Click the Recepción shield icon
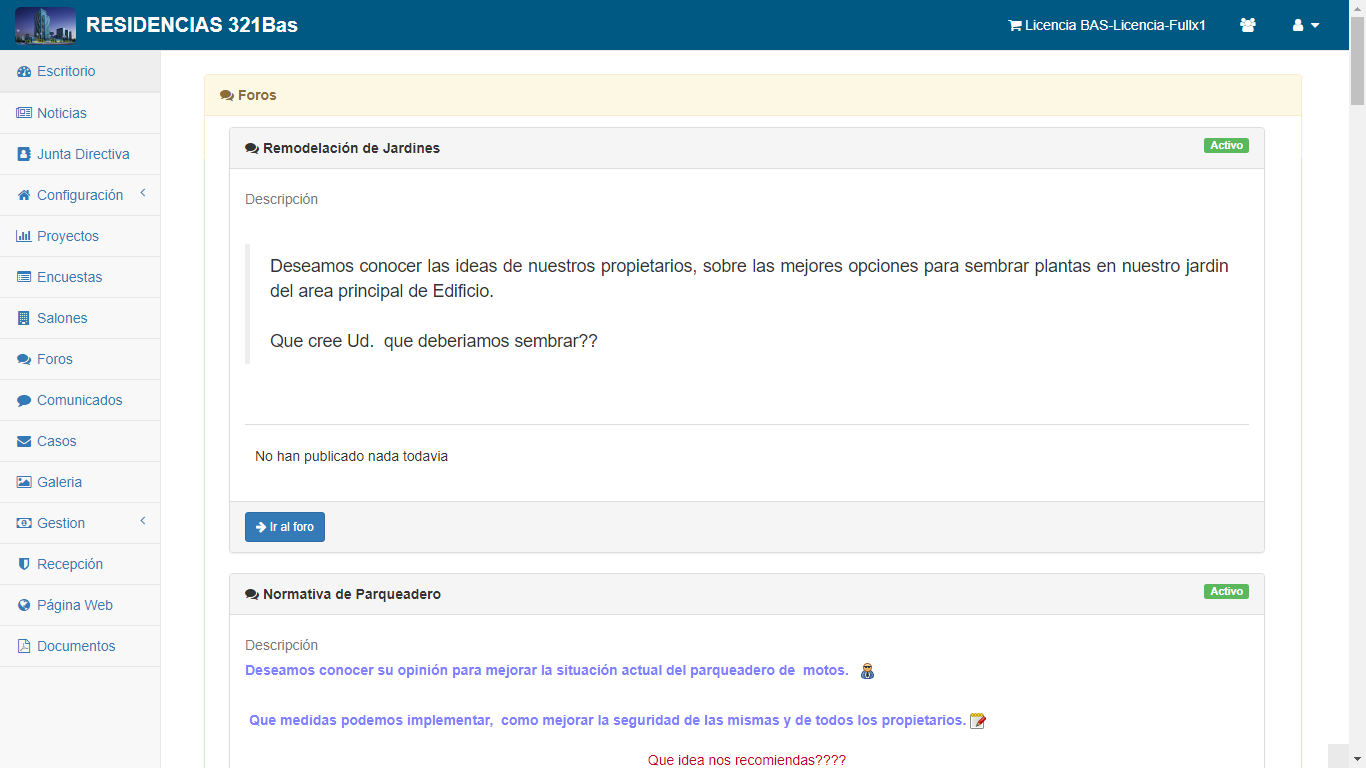This screenshot has width=1366, height=768. (x=24, y=564)
